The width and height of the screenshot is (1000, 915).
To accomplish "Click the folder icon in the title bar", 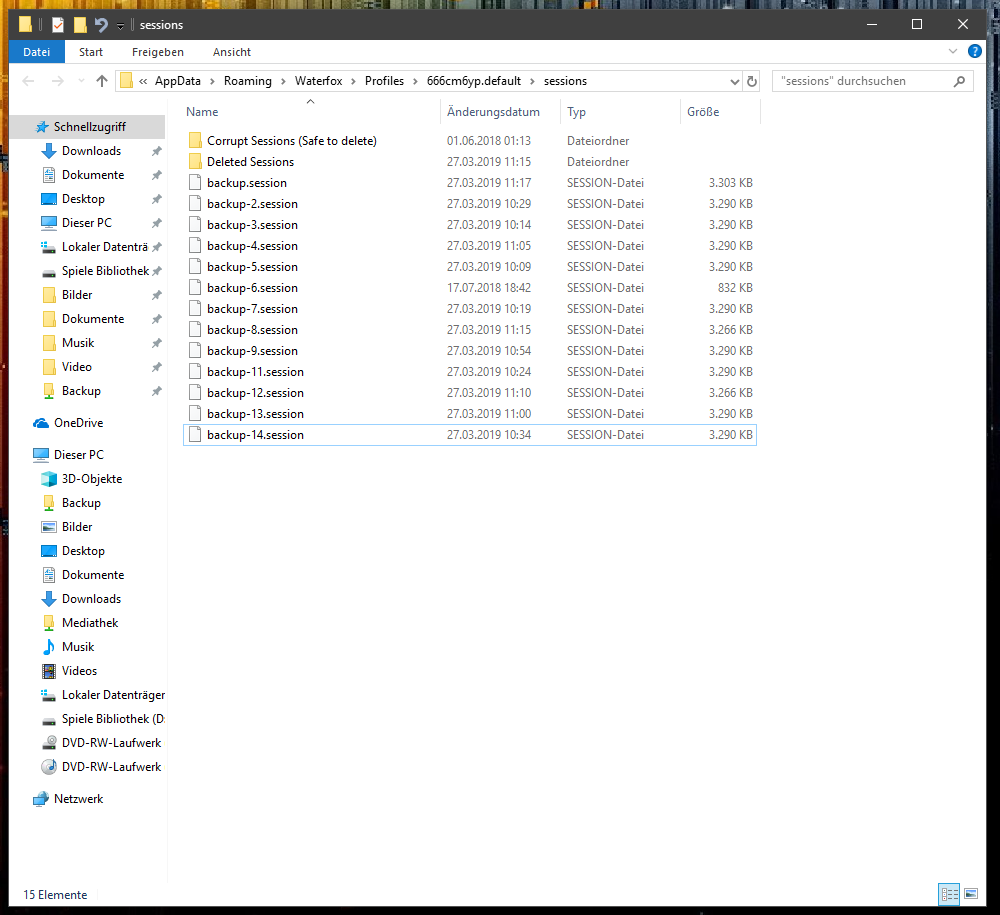I will (26, 25).
